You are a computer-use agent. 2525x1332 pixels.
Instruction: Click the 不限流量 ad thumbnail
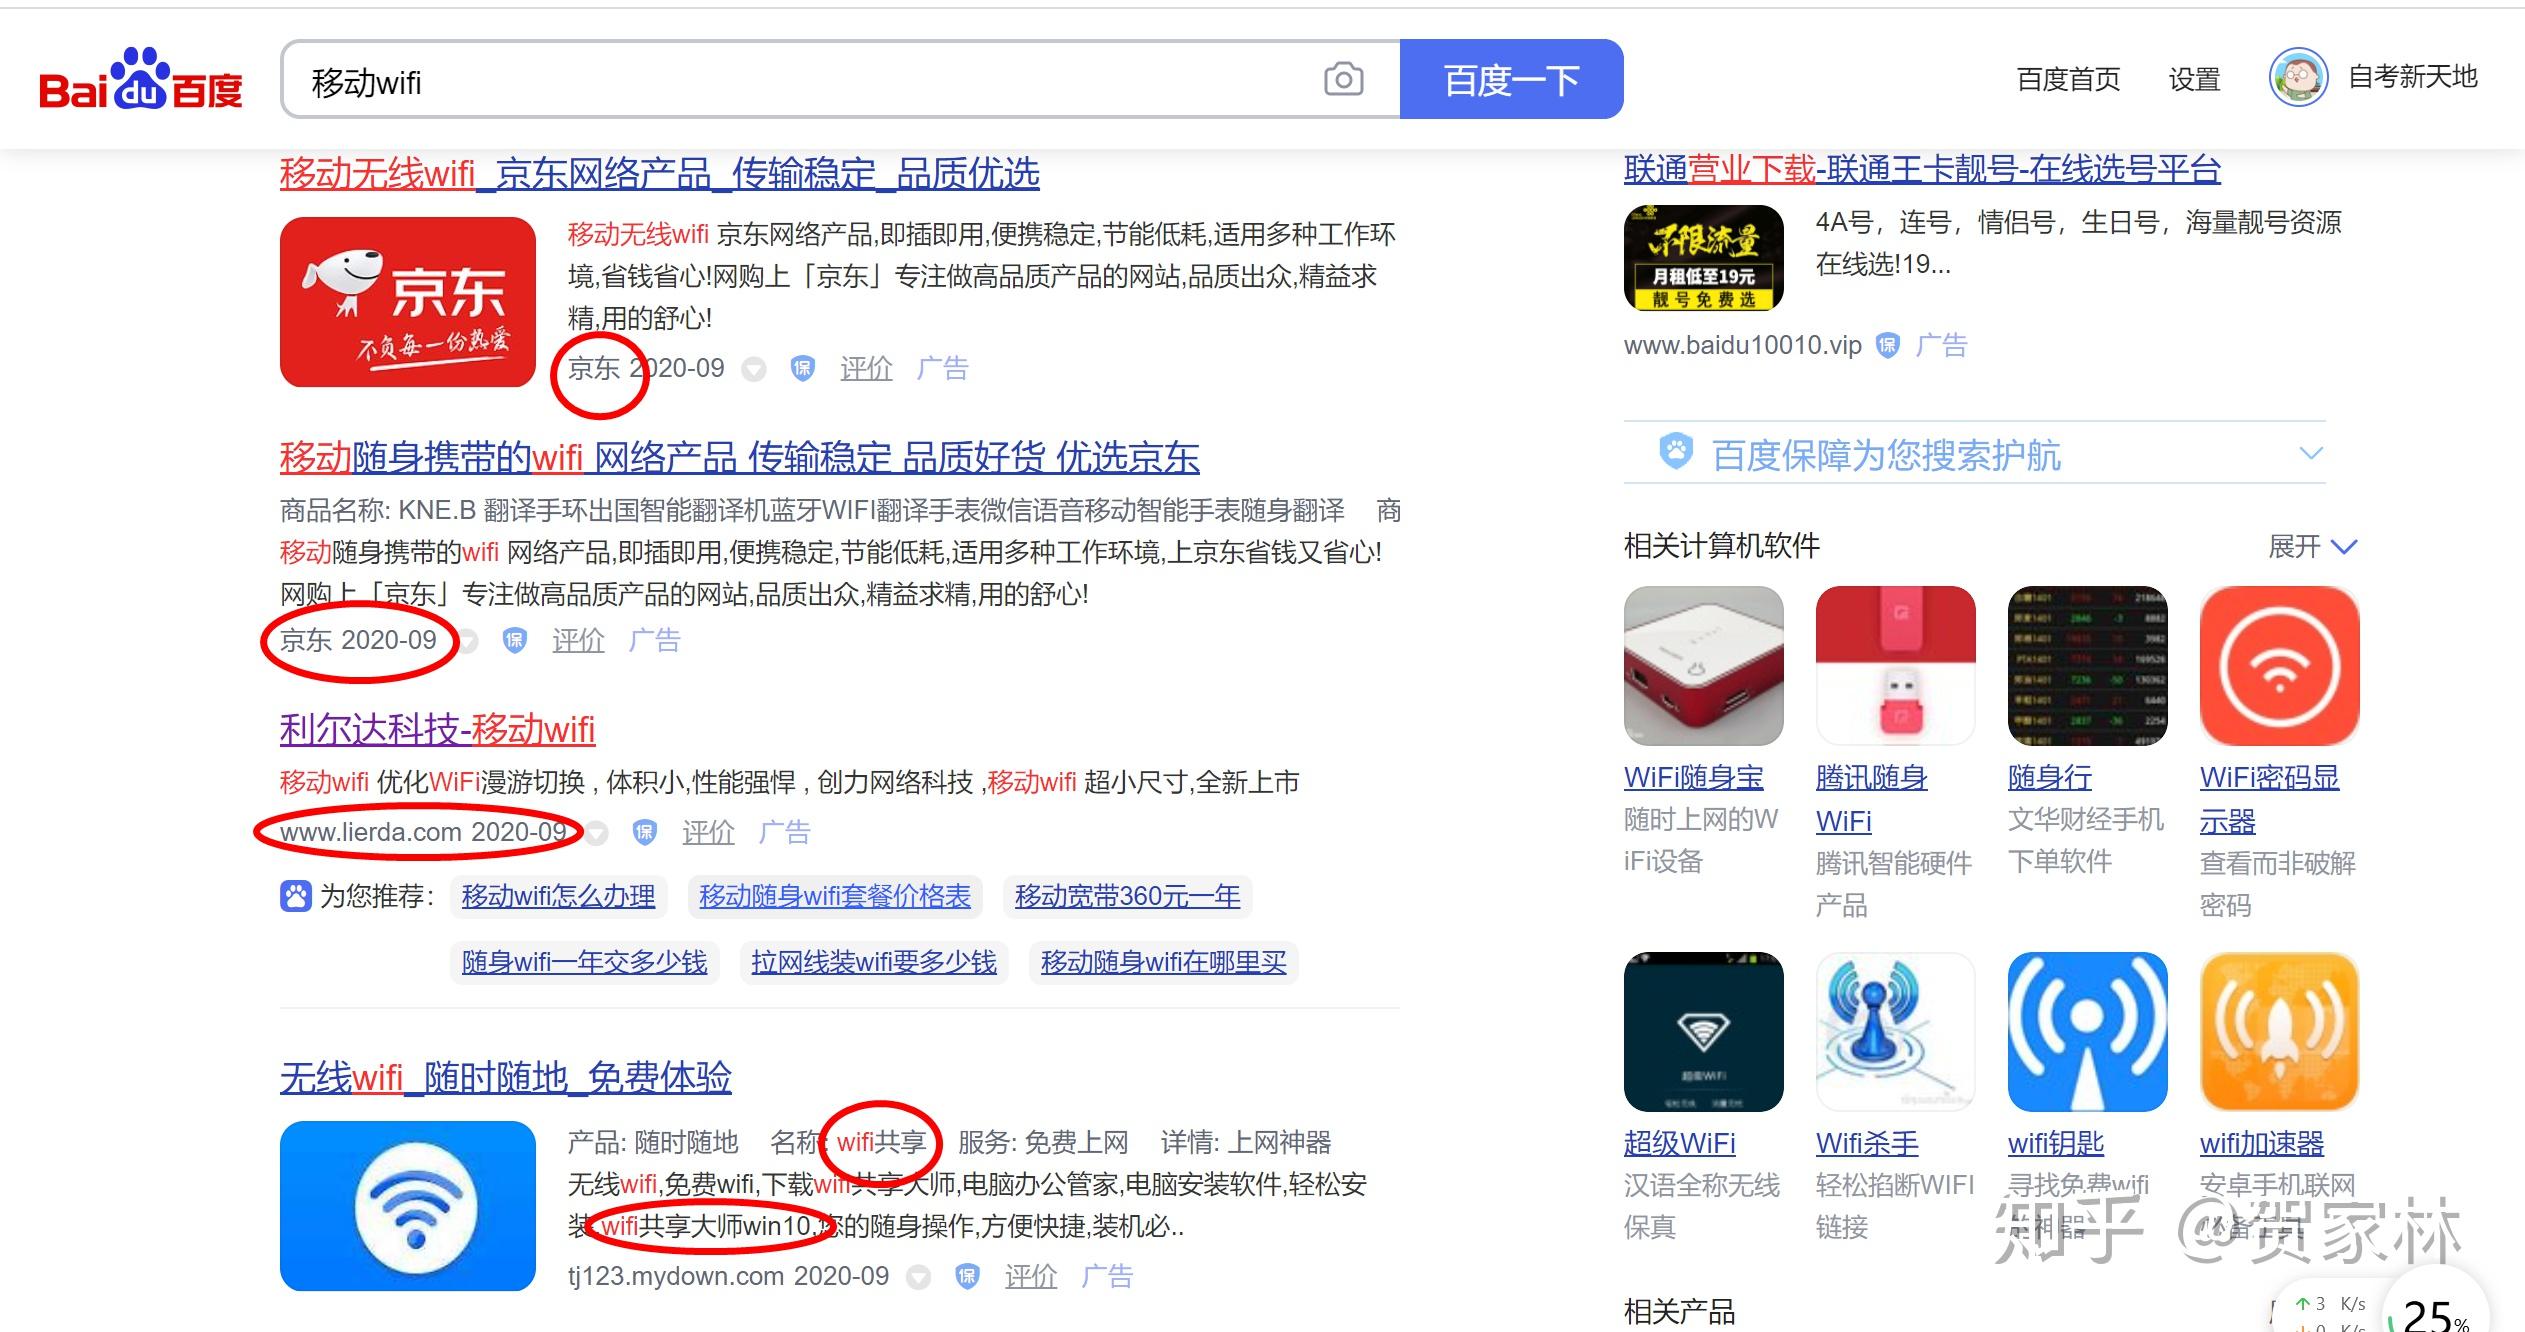coord(1703,258)
